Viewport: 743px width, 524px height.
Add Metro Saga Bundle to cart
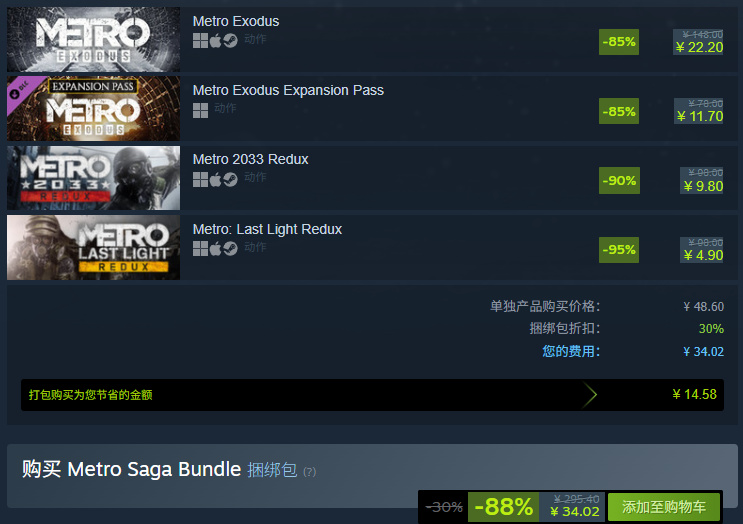[x=663, y=507]
